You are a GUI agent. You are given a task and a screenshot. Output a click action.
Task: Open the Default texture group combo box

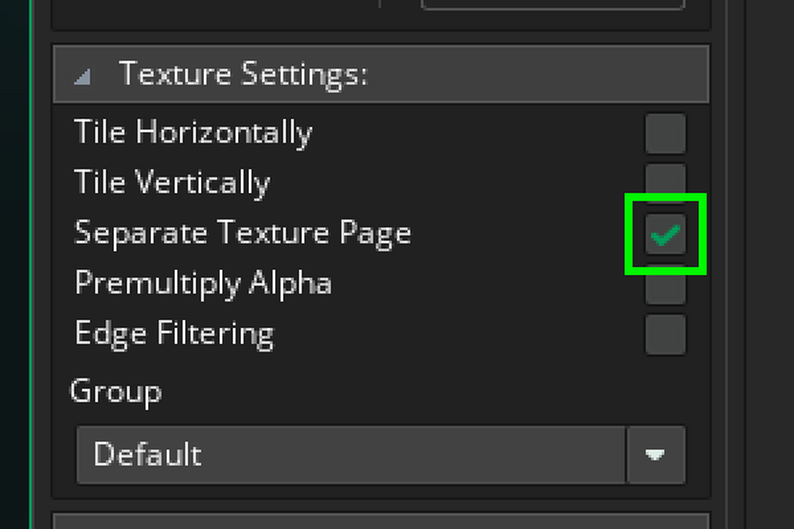(x=351, y=455)
